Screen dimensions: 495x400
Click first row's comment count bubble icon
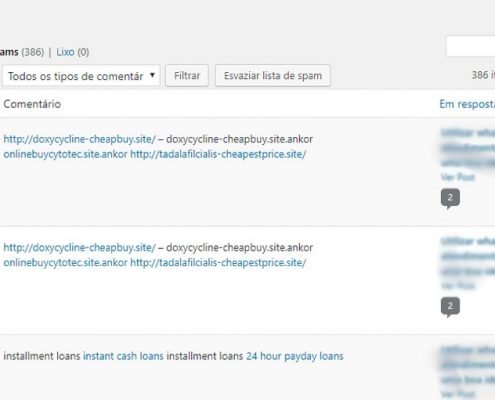click(450, 198)
